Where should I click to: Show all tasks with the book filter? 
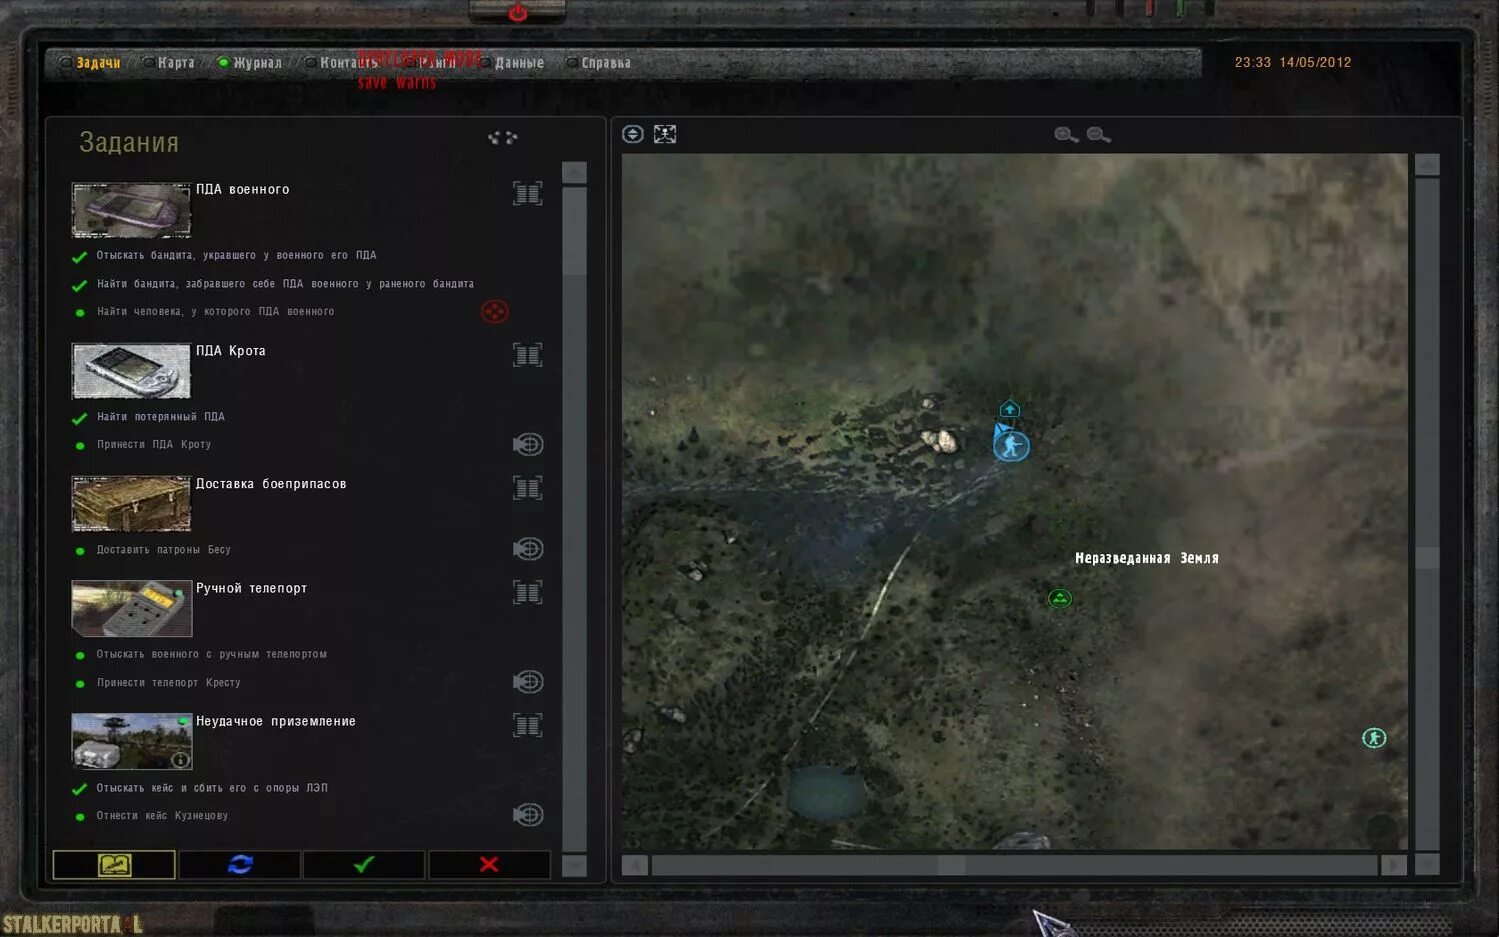[114, 864]
